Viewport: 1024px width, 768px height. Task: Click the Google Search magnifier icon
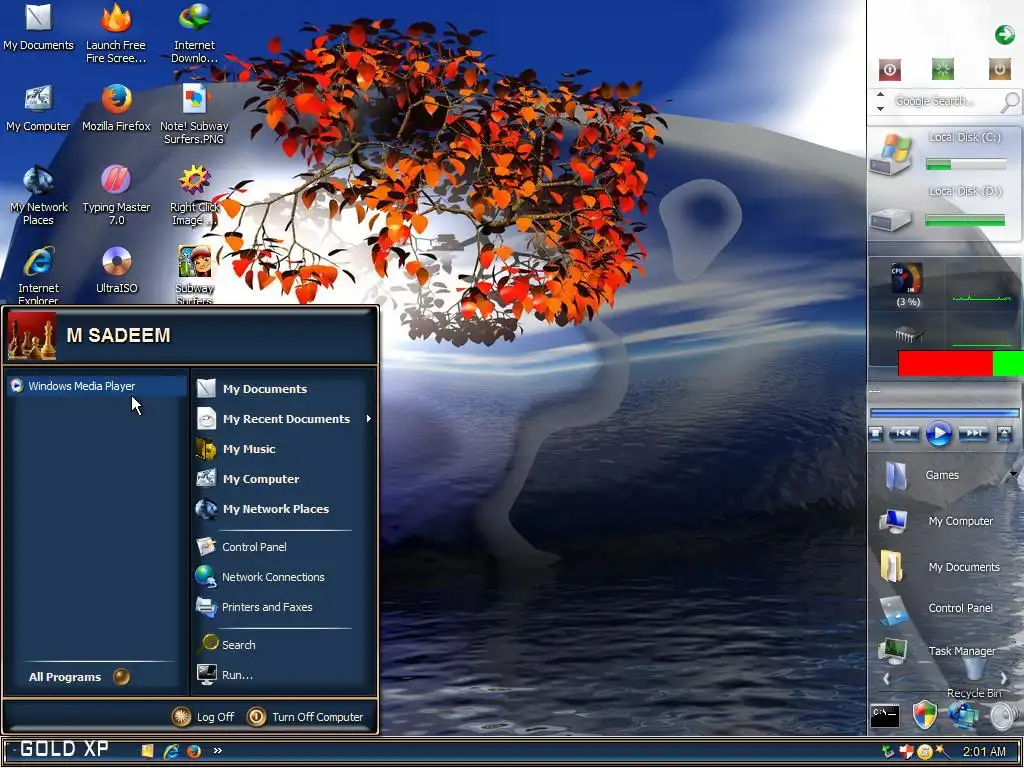pyautogui.click(x=1010, y=102)
